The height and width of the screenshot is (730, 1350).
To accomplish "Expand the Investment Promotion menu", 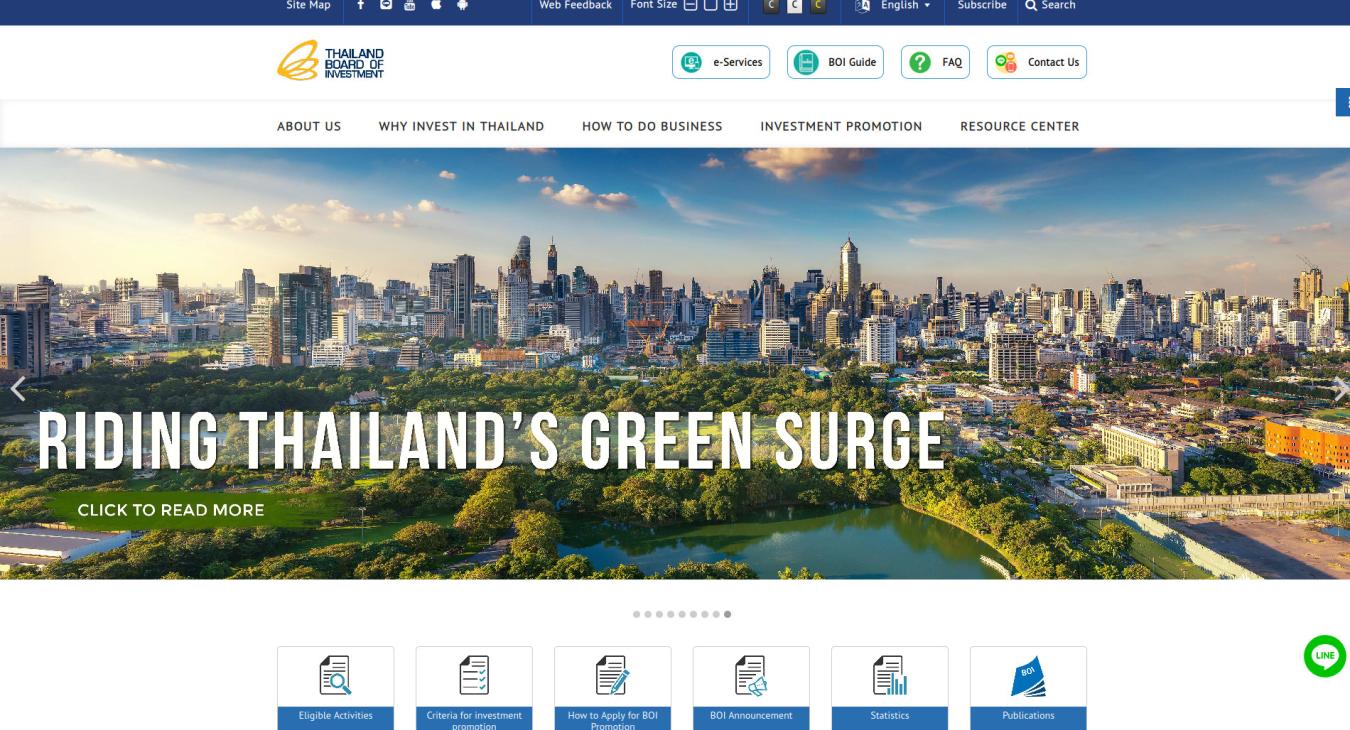I will click(841, 126).
